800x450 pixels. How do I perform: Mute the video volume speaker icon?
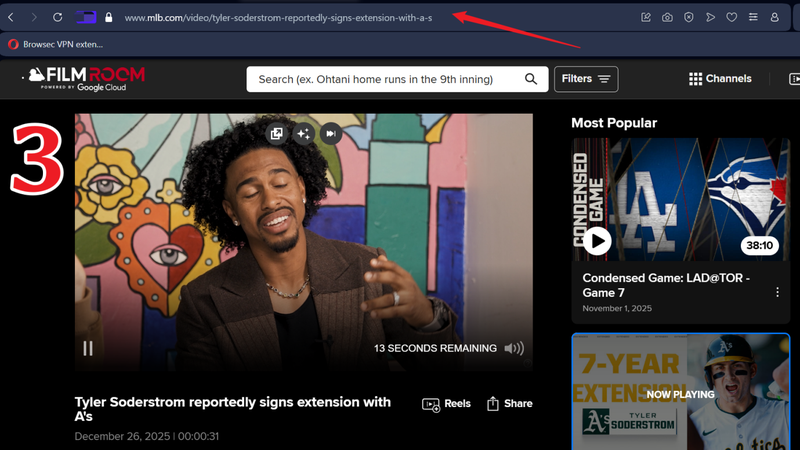click(x=514, y=348)
